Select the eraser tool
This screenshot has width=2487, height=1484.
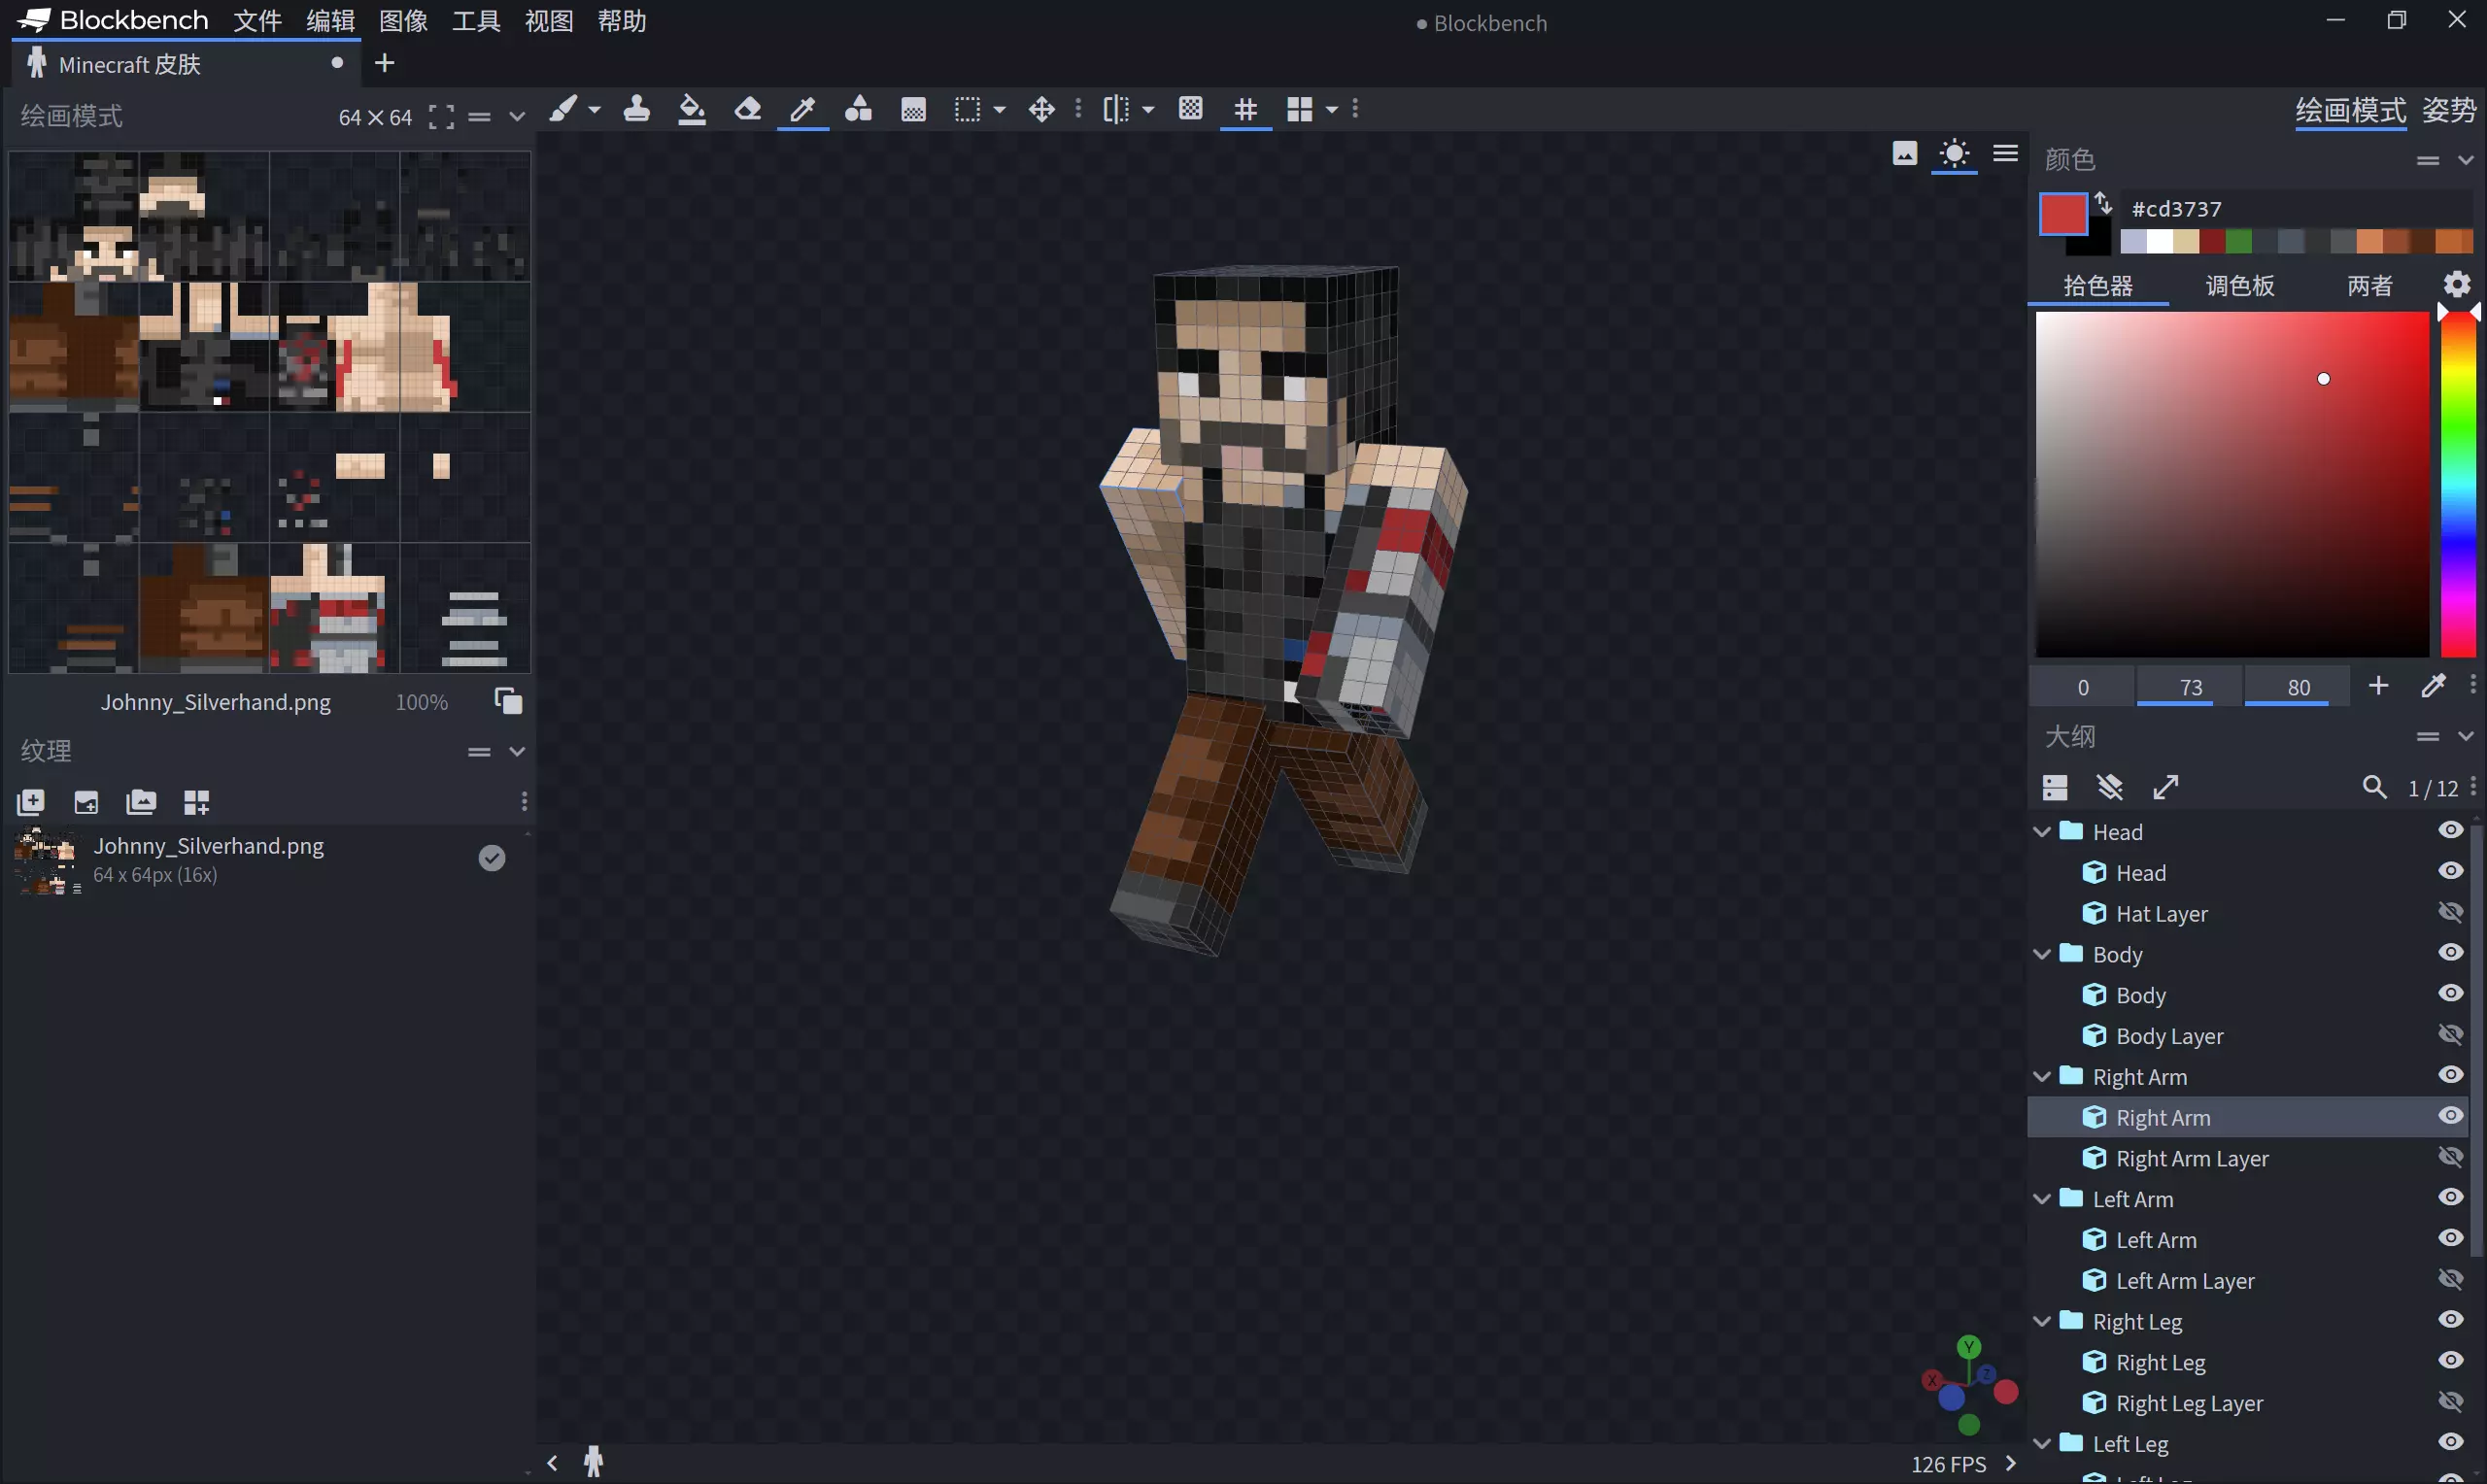click(747, 109)
